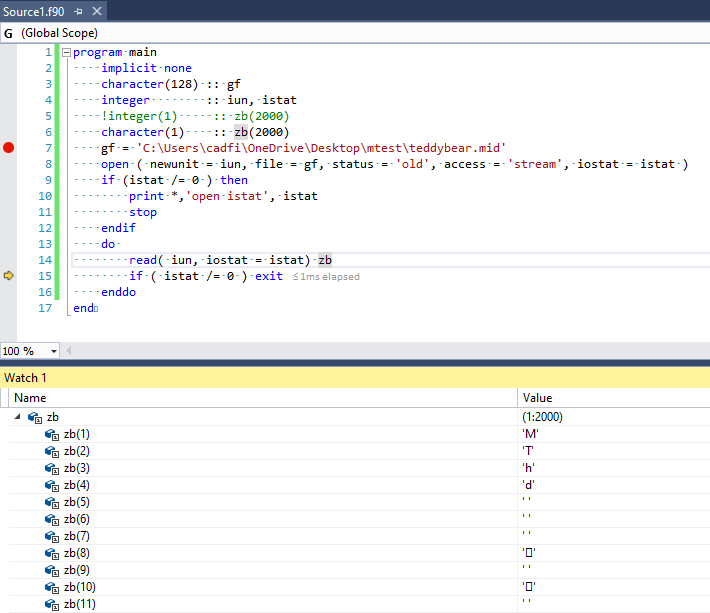Click the variable icon next to zb
The height and width of the screenshot is (613, 710).
pyautogui.click(x=34, y=416)
